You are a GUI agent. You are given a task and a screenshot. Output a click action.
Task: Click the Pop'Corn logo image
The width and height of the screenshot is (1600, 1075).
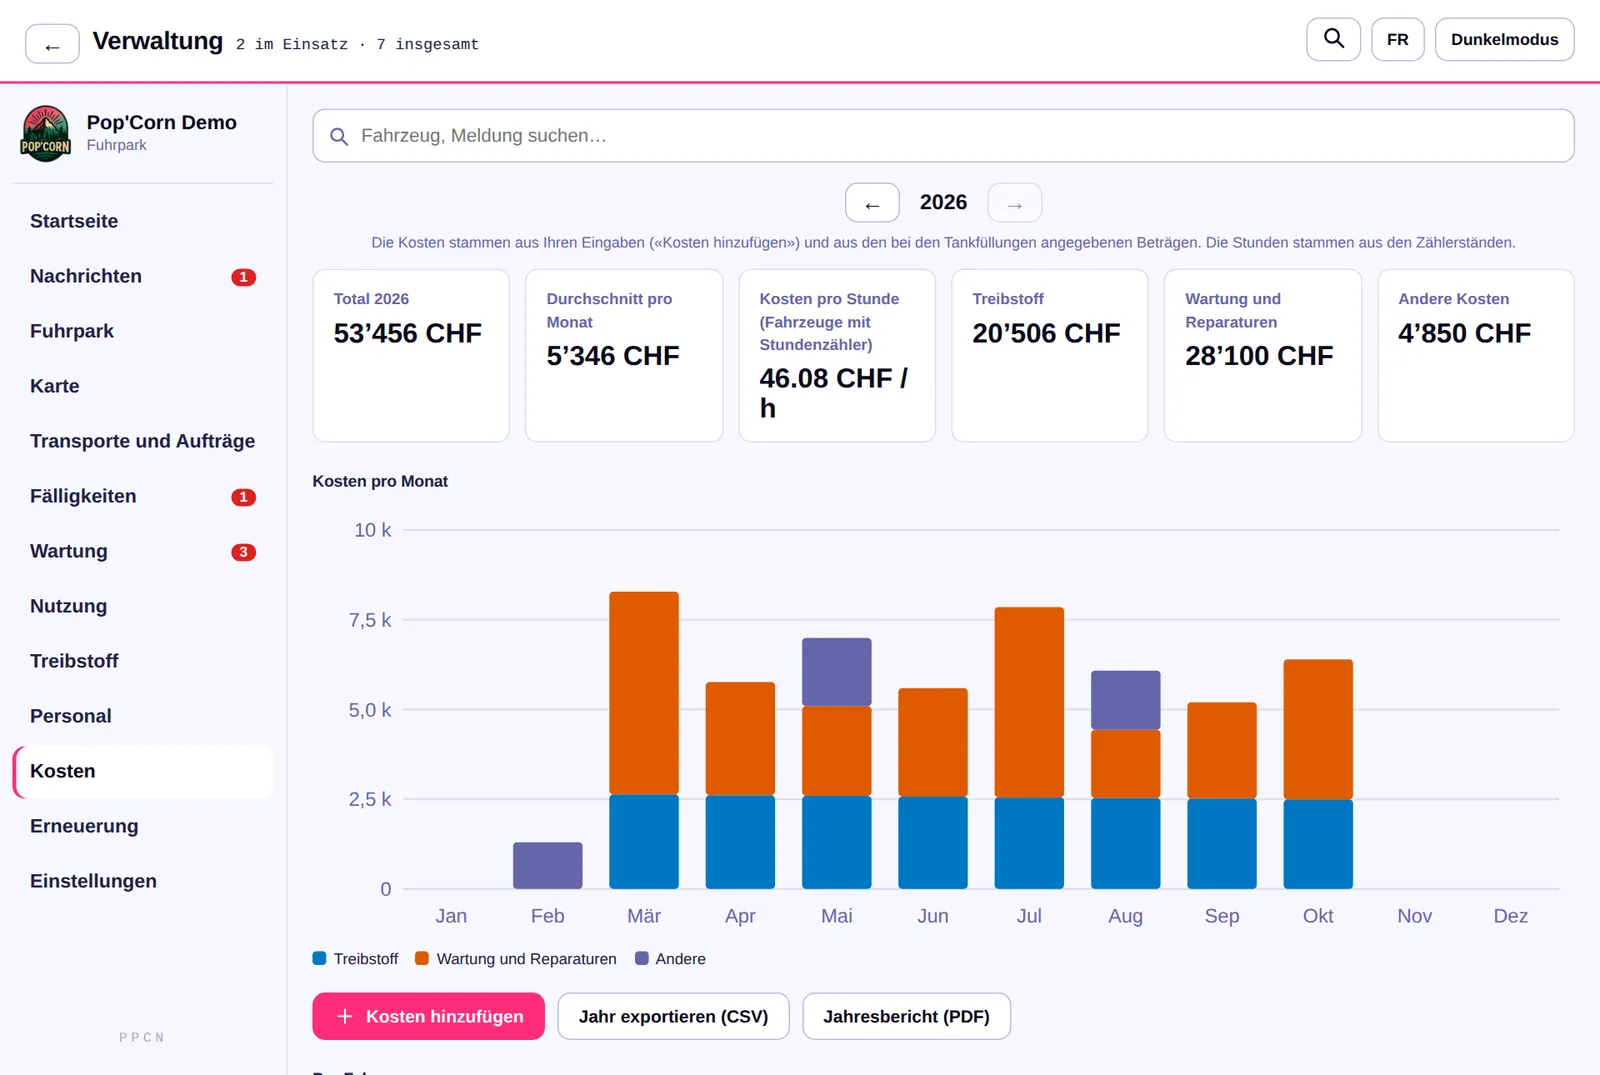[x=46, y=133]
